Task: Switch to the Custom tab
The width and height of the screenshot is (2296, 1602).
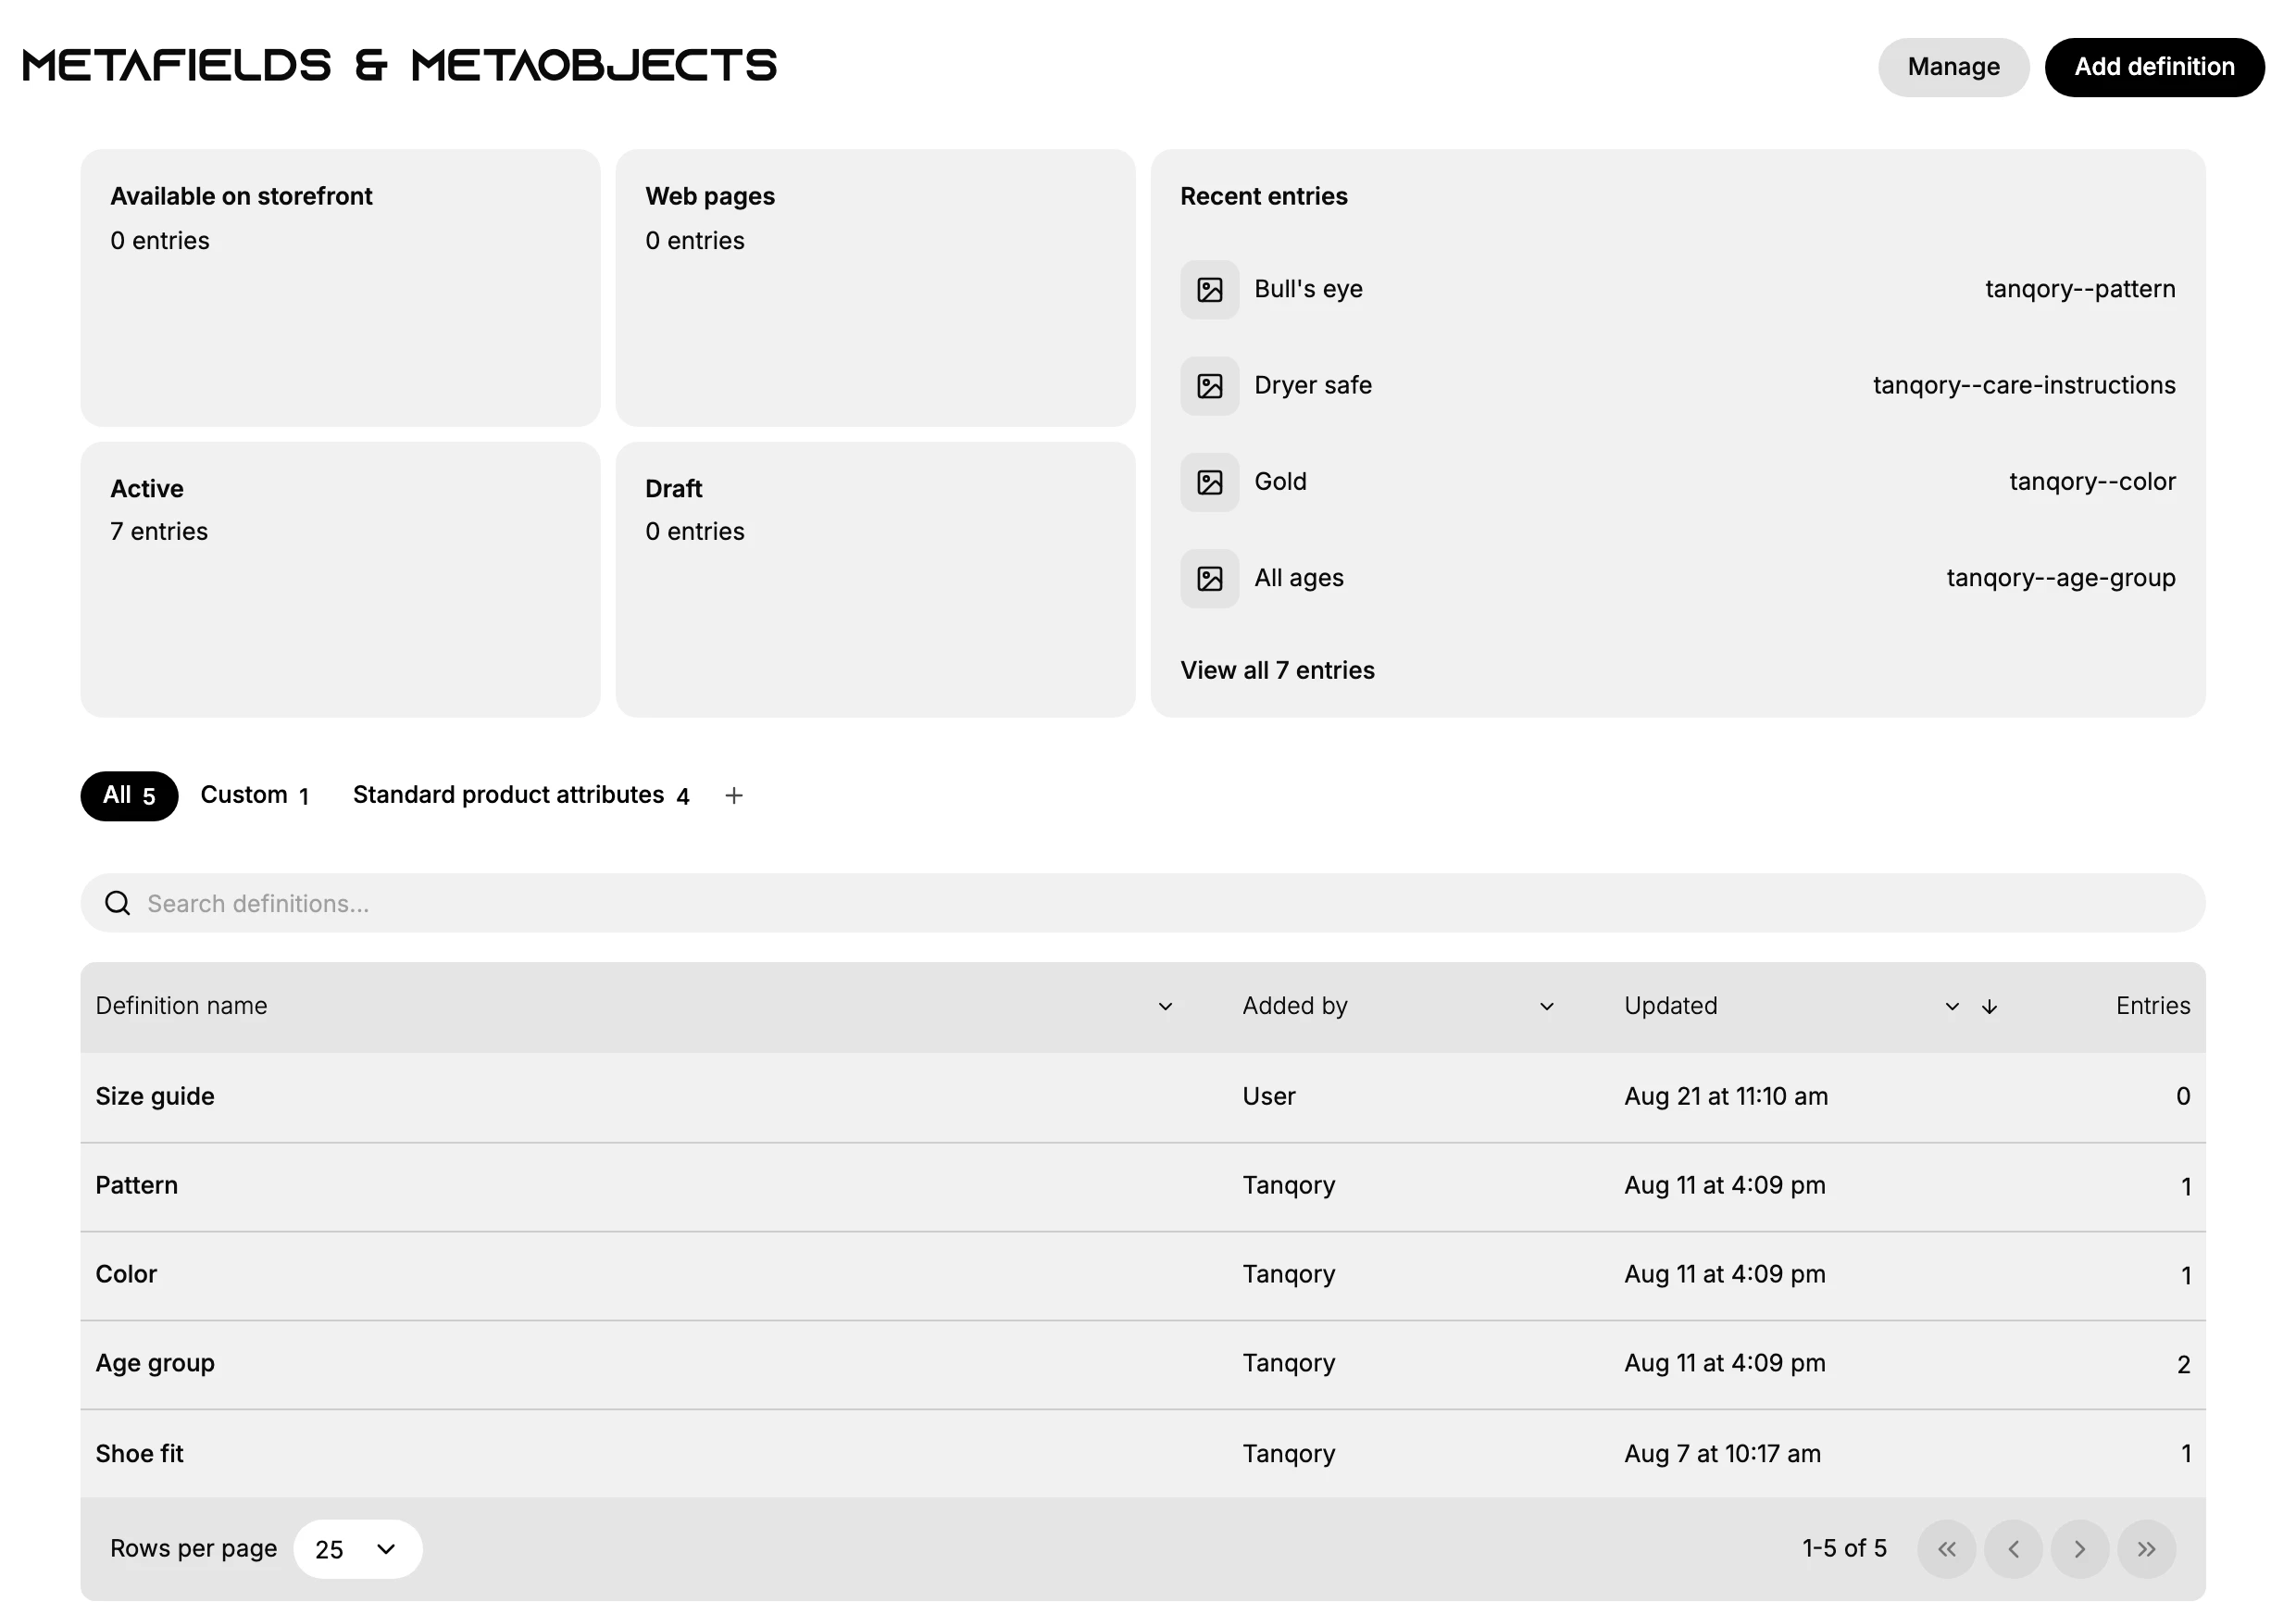Action: [254, 795]
